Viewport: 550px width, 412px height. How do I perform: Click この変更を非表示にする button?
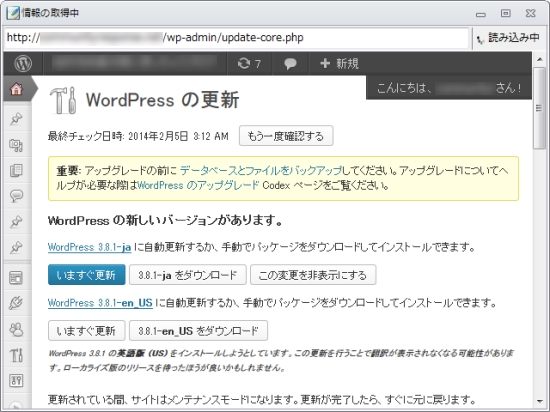pyautogui.click(x=313, y=275)
